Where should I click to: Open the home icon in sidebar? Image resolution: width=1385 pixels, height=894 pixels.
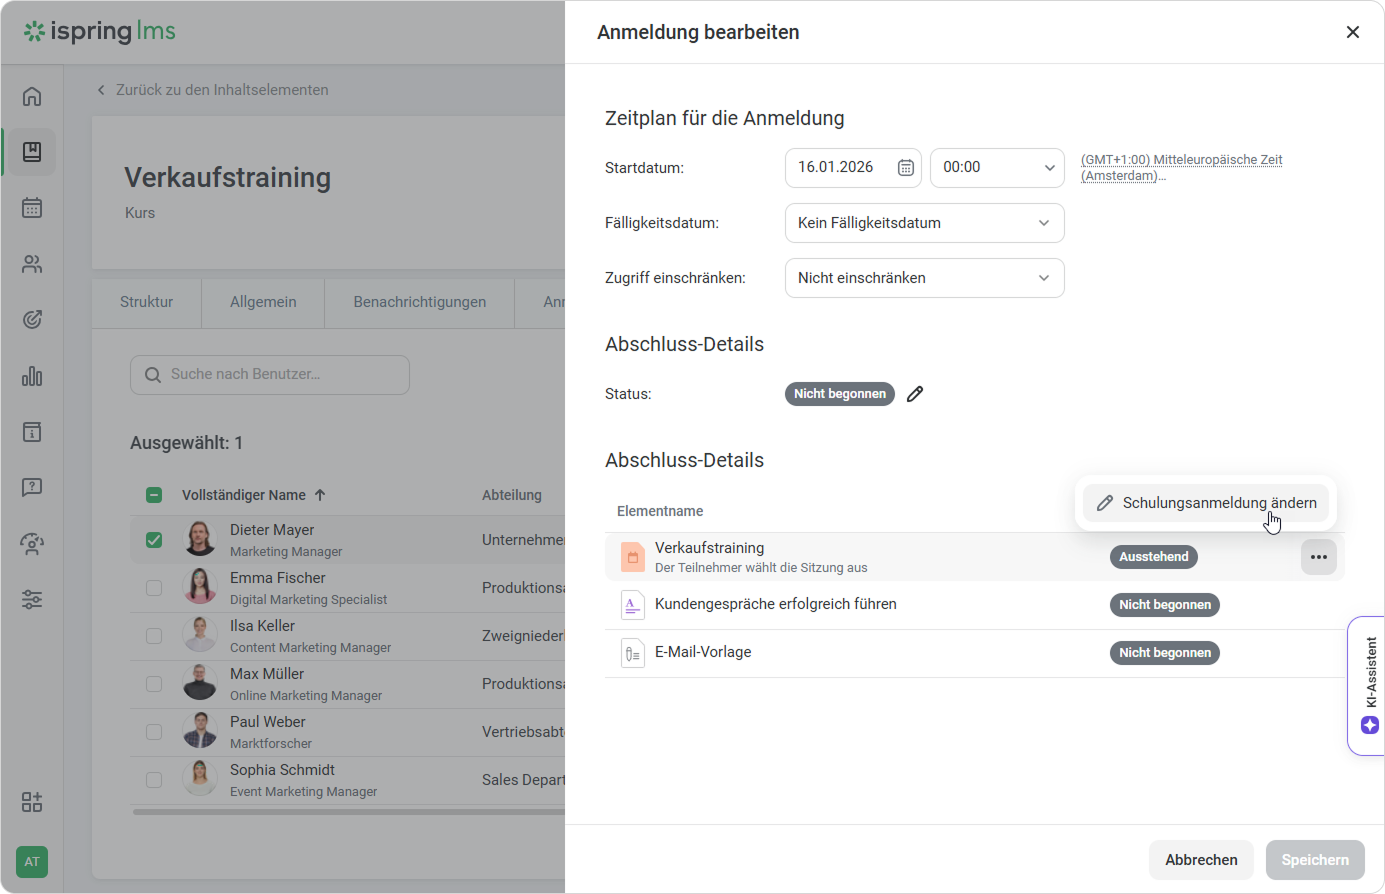pyautogui.click(x=32, y=96)
